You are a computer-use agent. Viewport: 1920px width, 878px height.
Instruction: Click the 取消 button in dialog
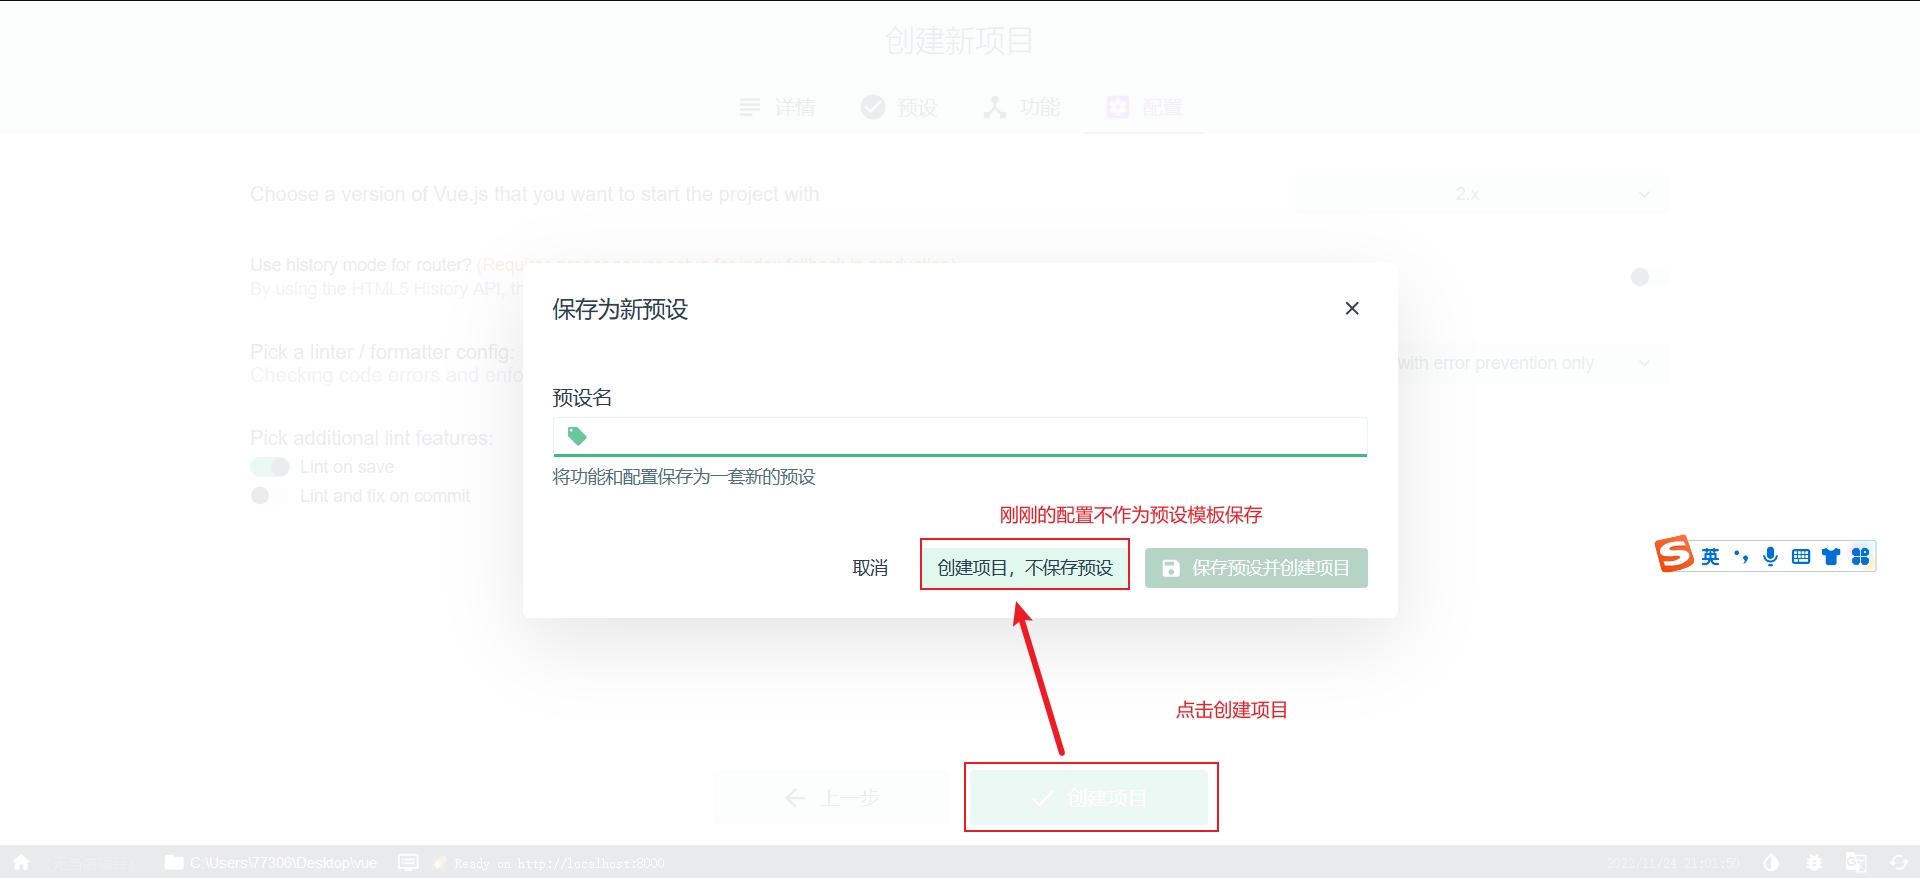pyautogui.click(x=870, y=567)
